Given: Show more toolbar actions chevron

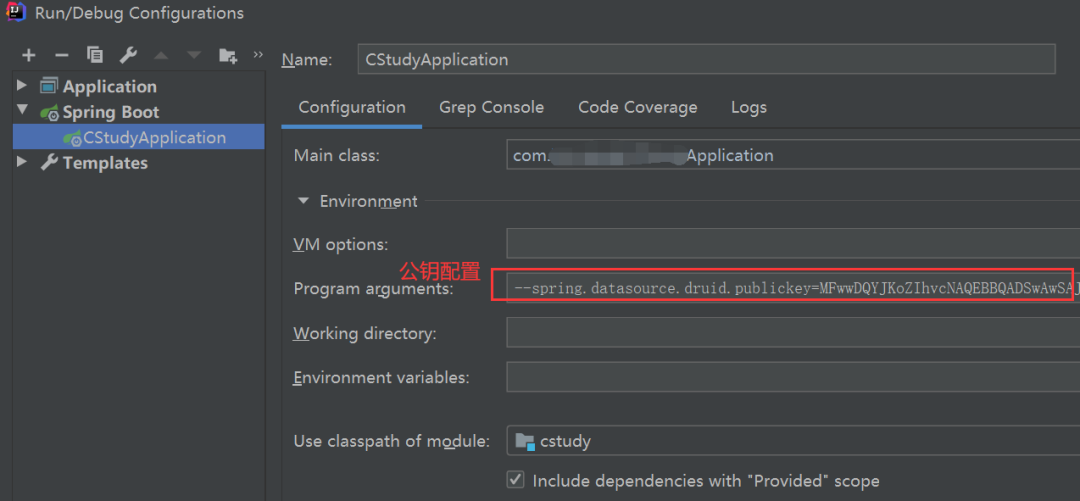Looking at the screenshot, I should click(x=258, y=54).
